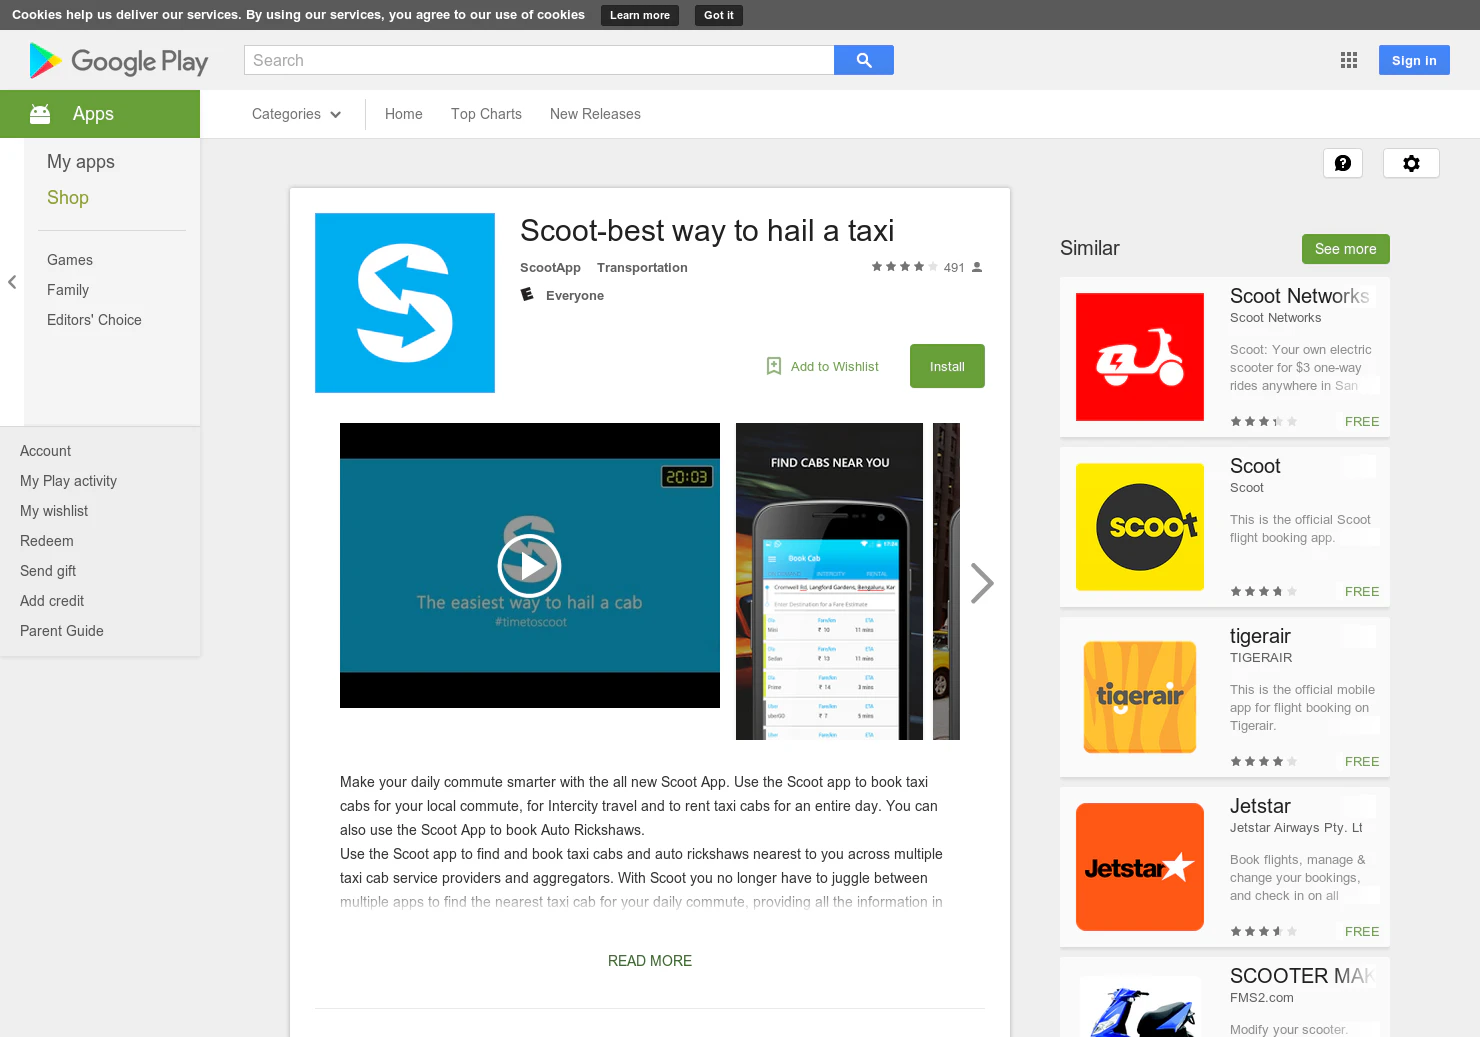The height and width of the screenshot is (1037, 1480).
Task: Open the tigerair app icon
Action: pyautogui.click(x=1140, y=697)
